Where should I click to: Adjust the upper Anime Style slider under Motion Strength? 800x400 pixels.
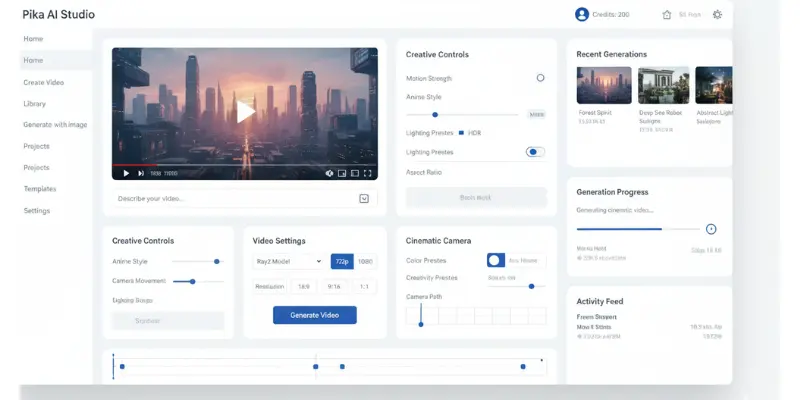[x=462, y=115]
